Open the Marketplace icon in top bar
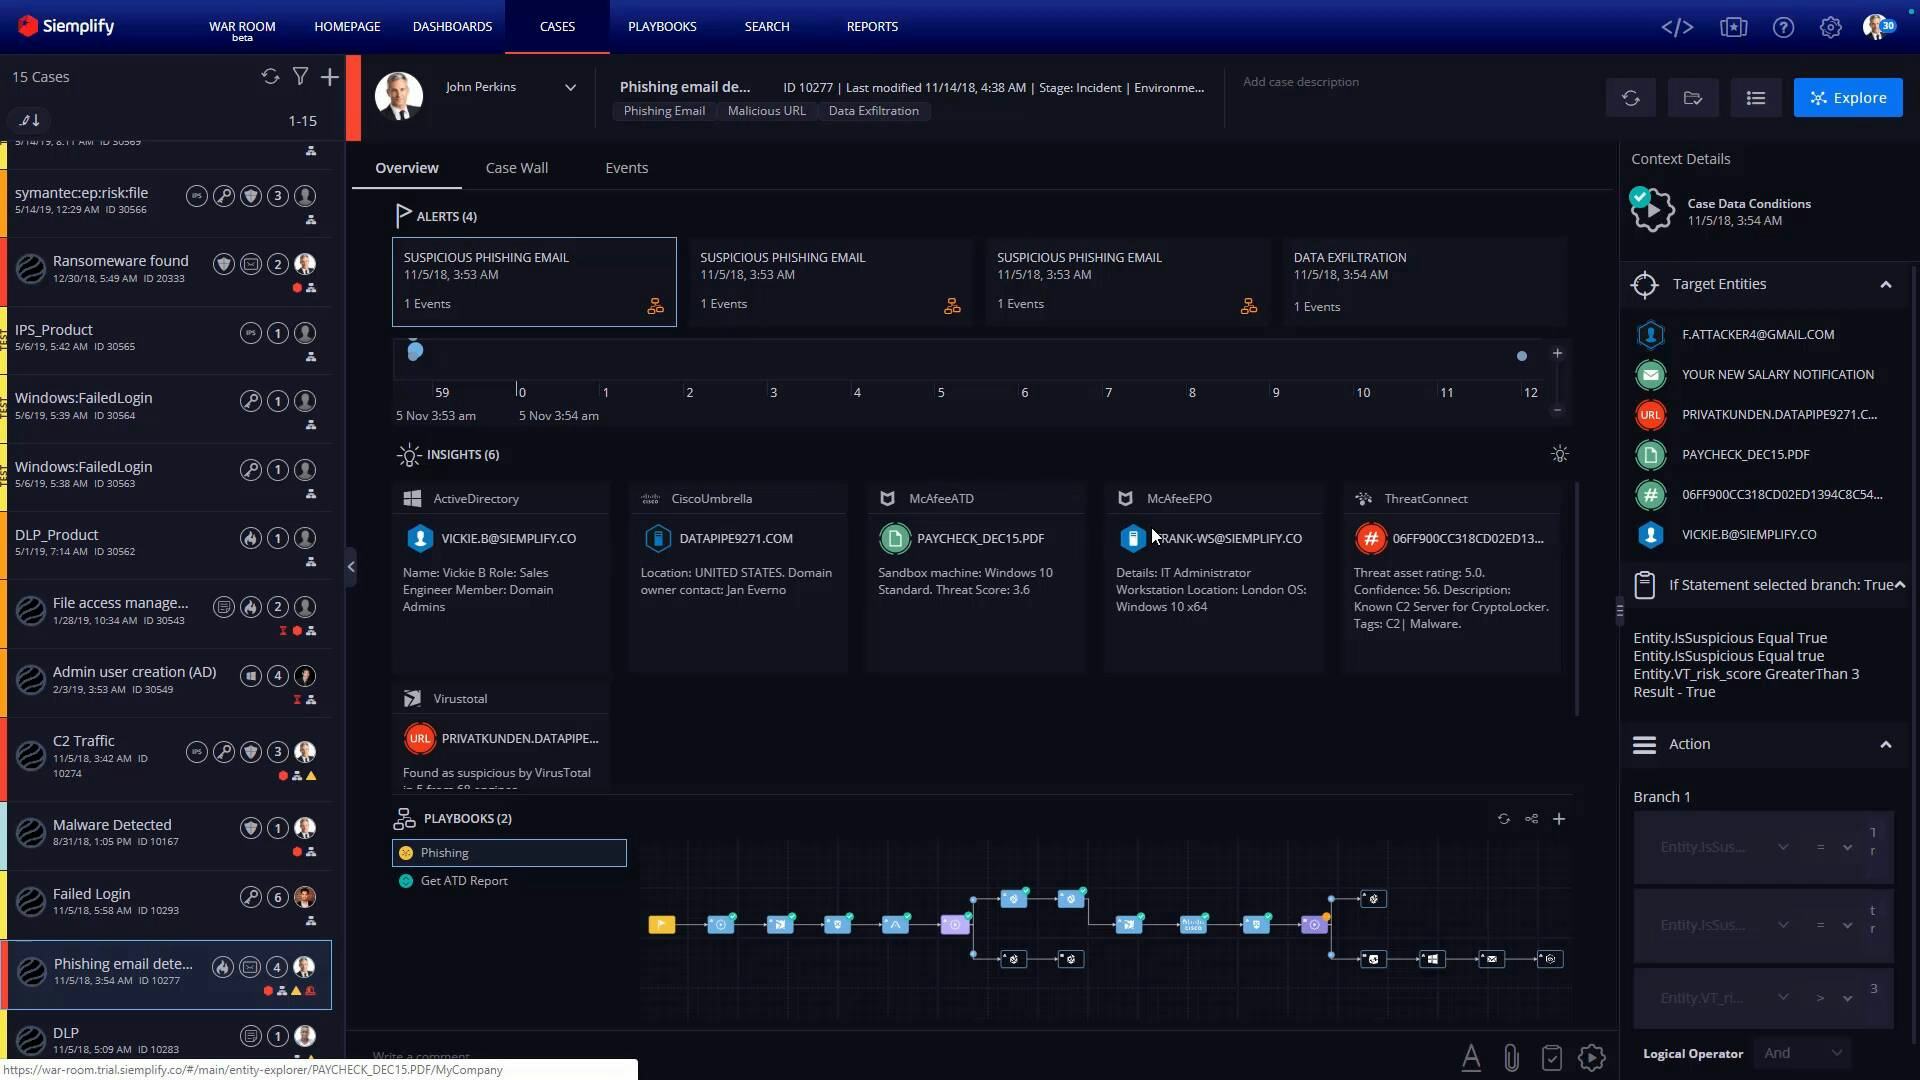 click(1733, 27)
